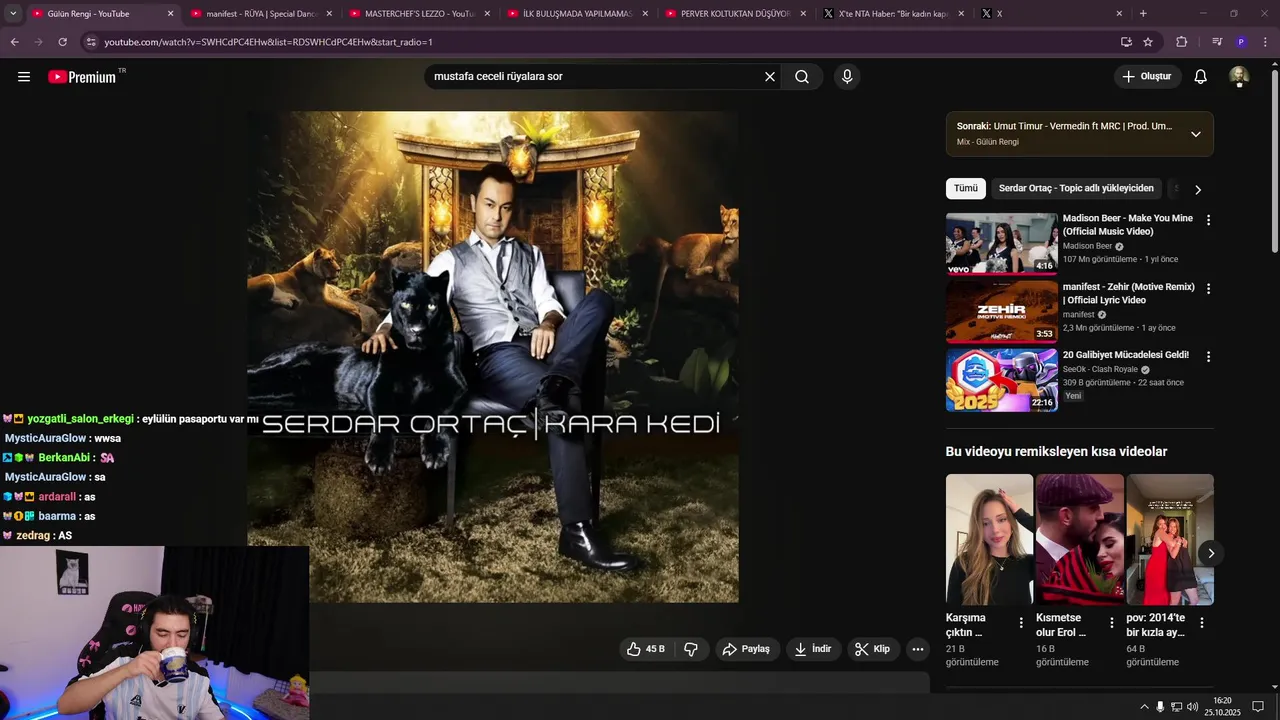This screenshot has width=1280, height=720.
Task: Click İndir download button
Action: click(x=813, y=649)
